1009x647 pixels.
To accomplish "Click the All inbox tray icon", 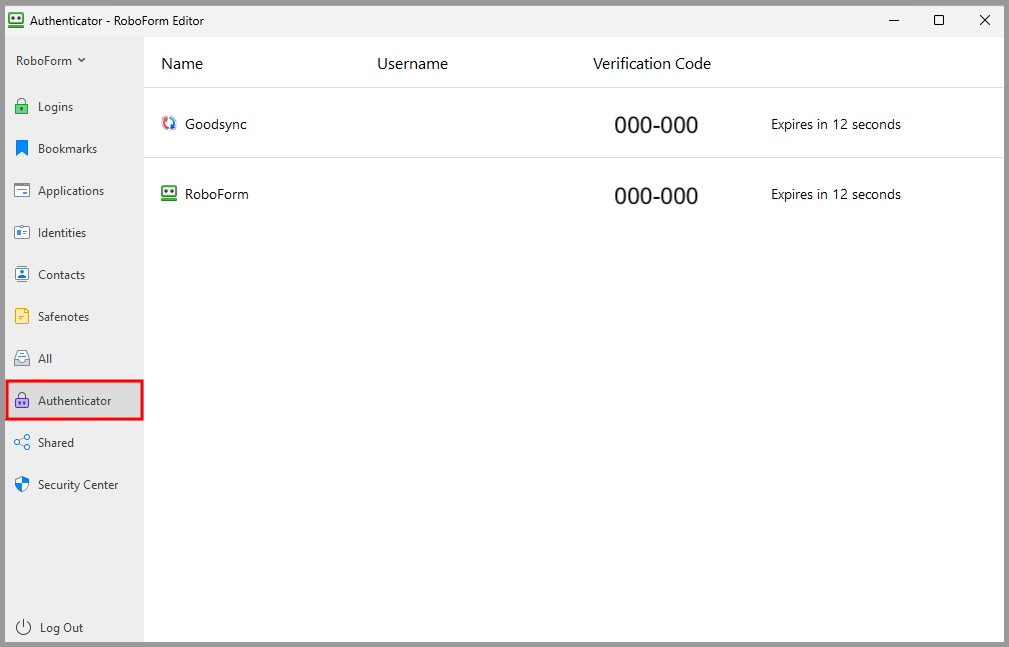I will click(22, 358).
